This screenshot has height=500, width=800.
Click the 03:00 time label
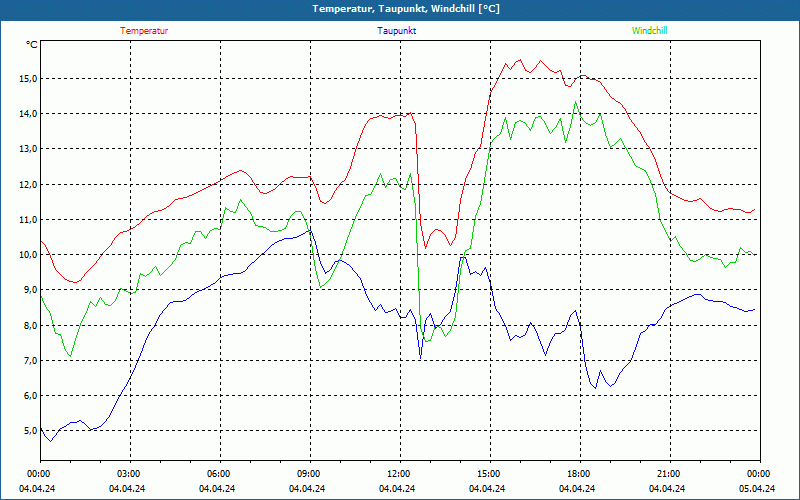(128, 474)
